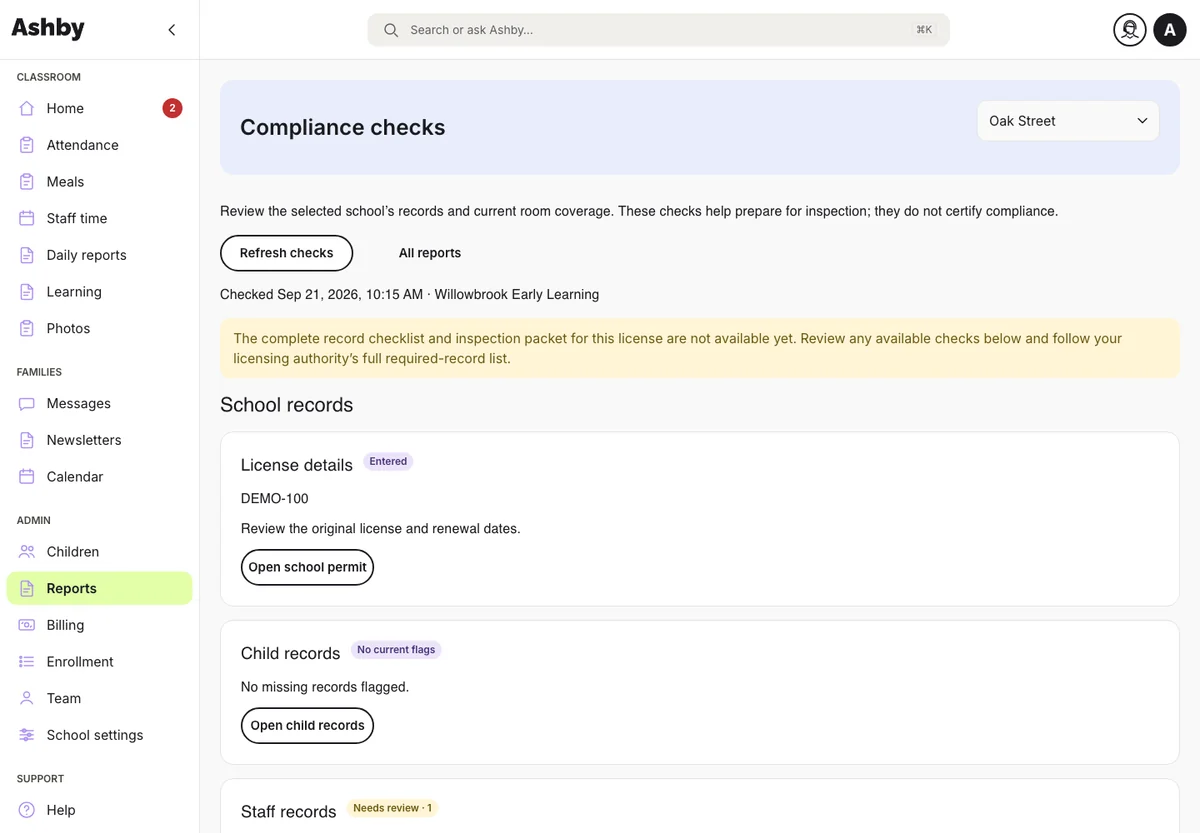
Task: Click the chevron of the school selector
Action: click(1142, 121)
